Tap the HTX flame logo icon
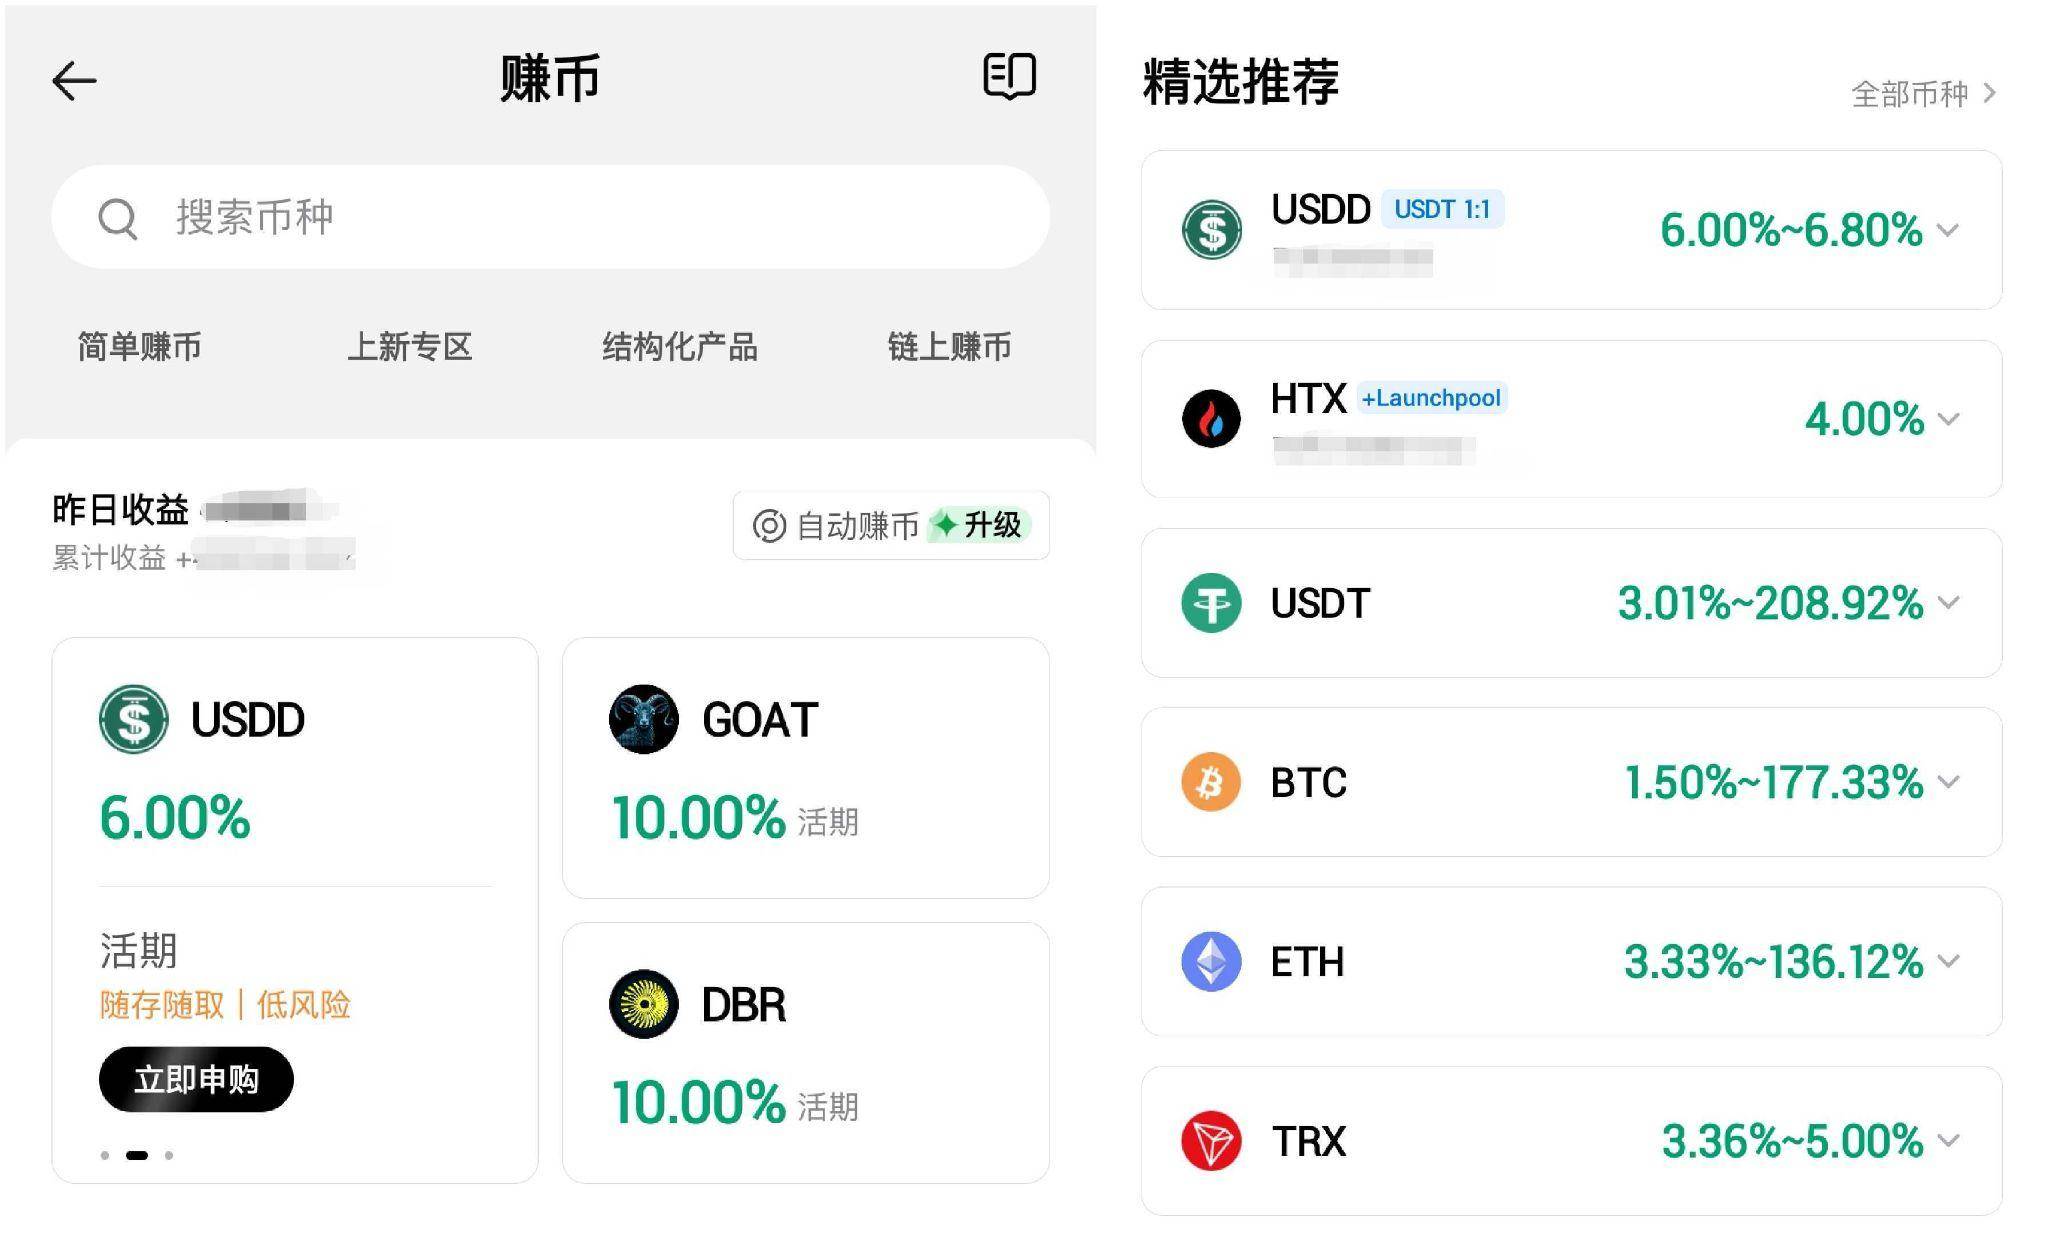The height and width of the screenshot is (1235, 2048). [1211, 418]
